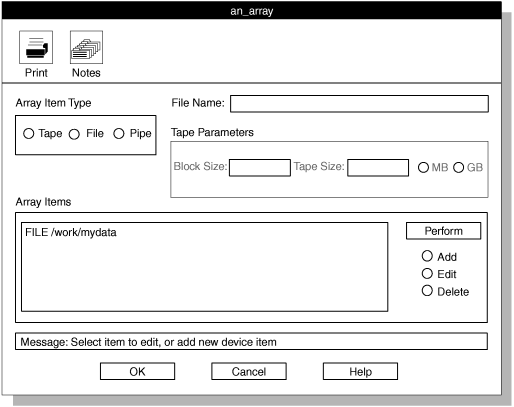This screenshot has height=407, width=514.
Task: Click the Tape Size field
Action: click(378, 168)
